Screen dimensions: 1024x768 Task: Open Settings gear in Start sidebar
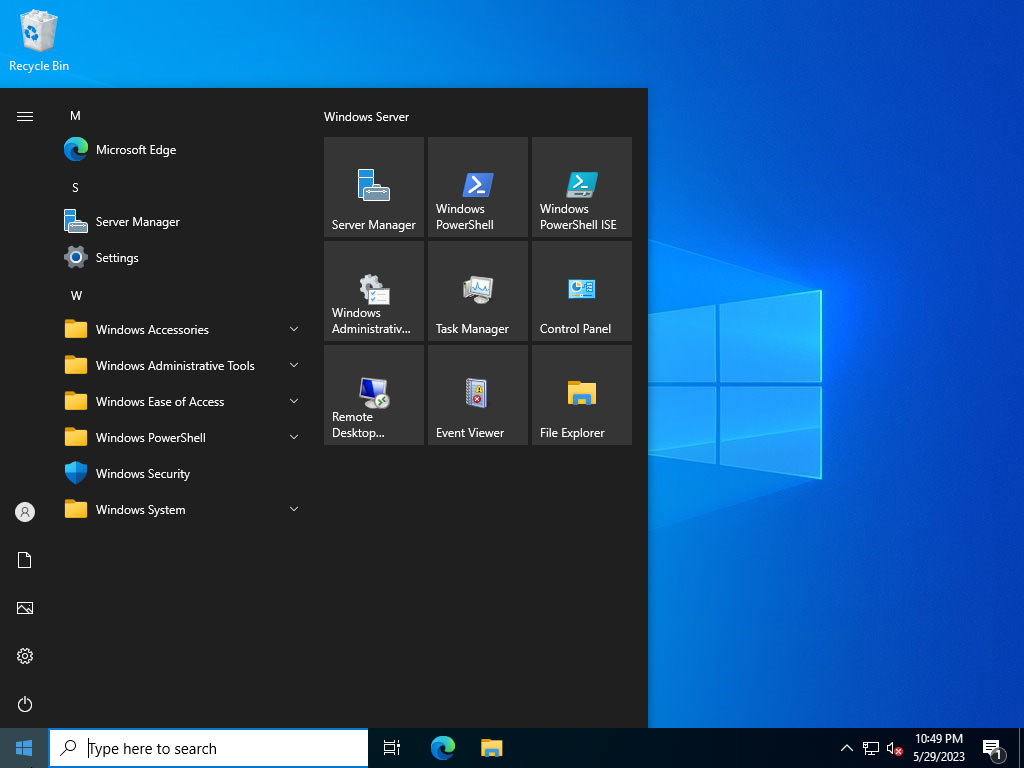[x=25, y=656]
